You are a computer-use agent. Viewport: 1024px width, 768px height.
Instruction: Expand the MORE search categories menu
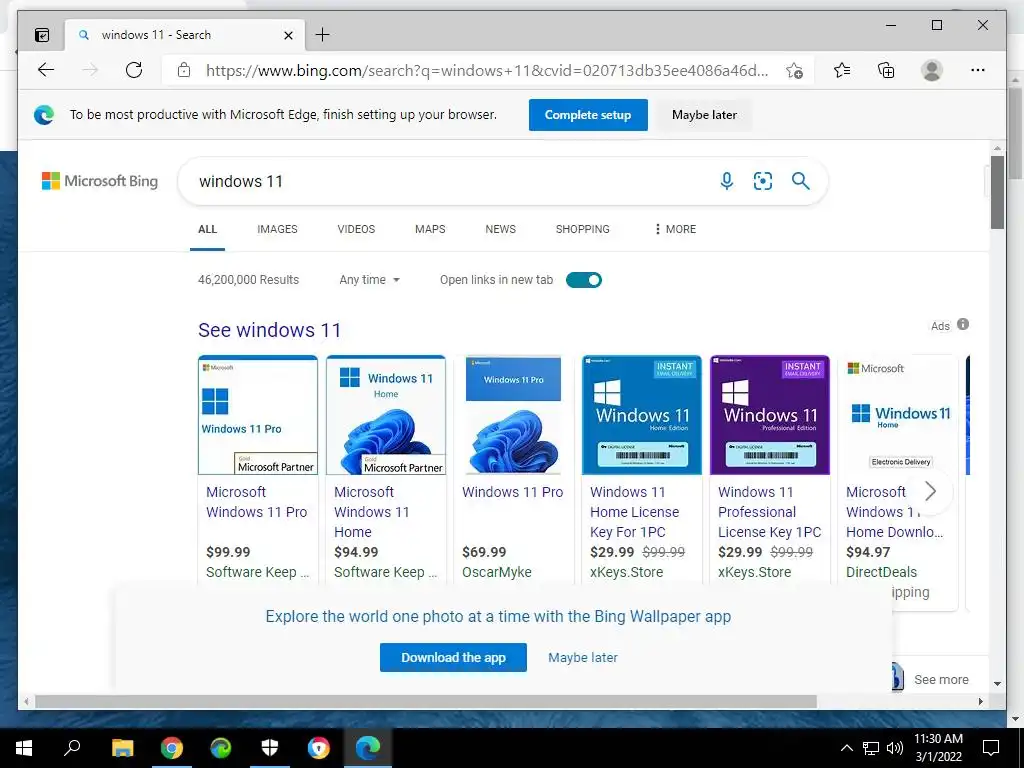click(x=675, y=229)
